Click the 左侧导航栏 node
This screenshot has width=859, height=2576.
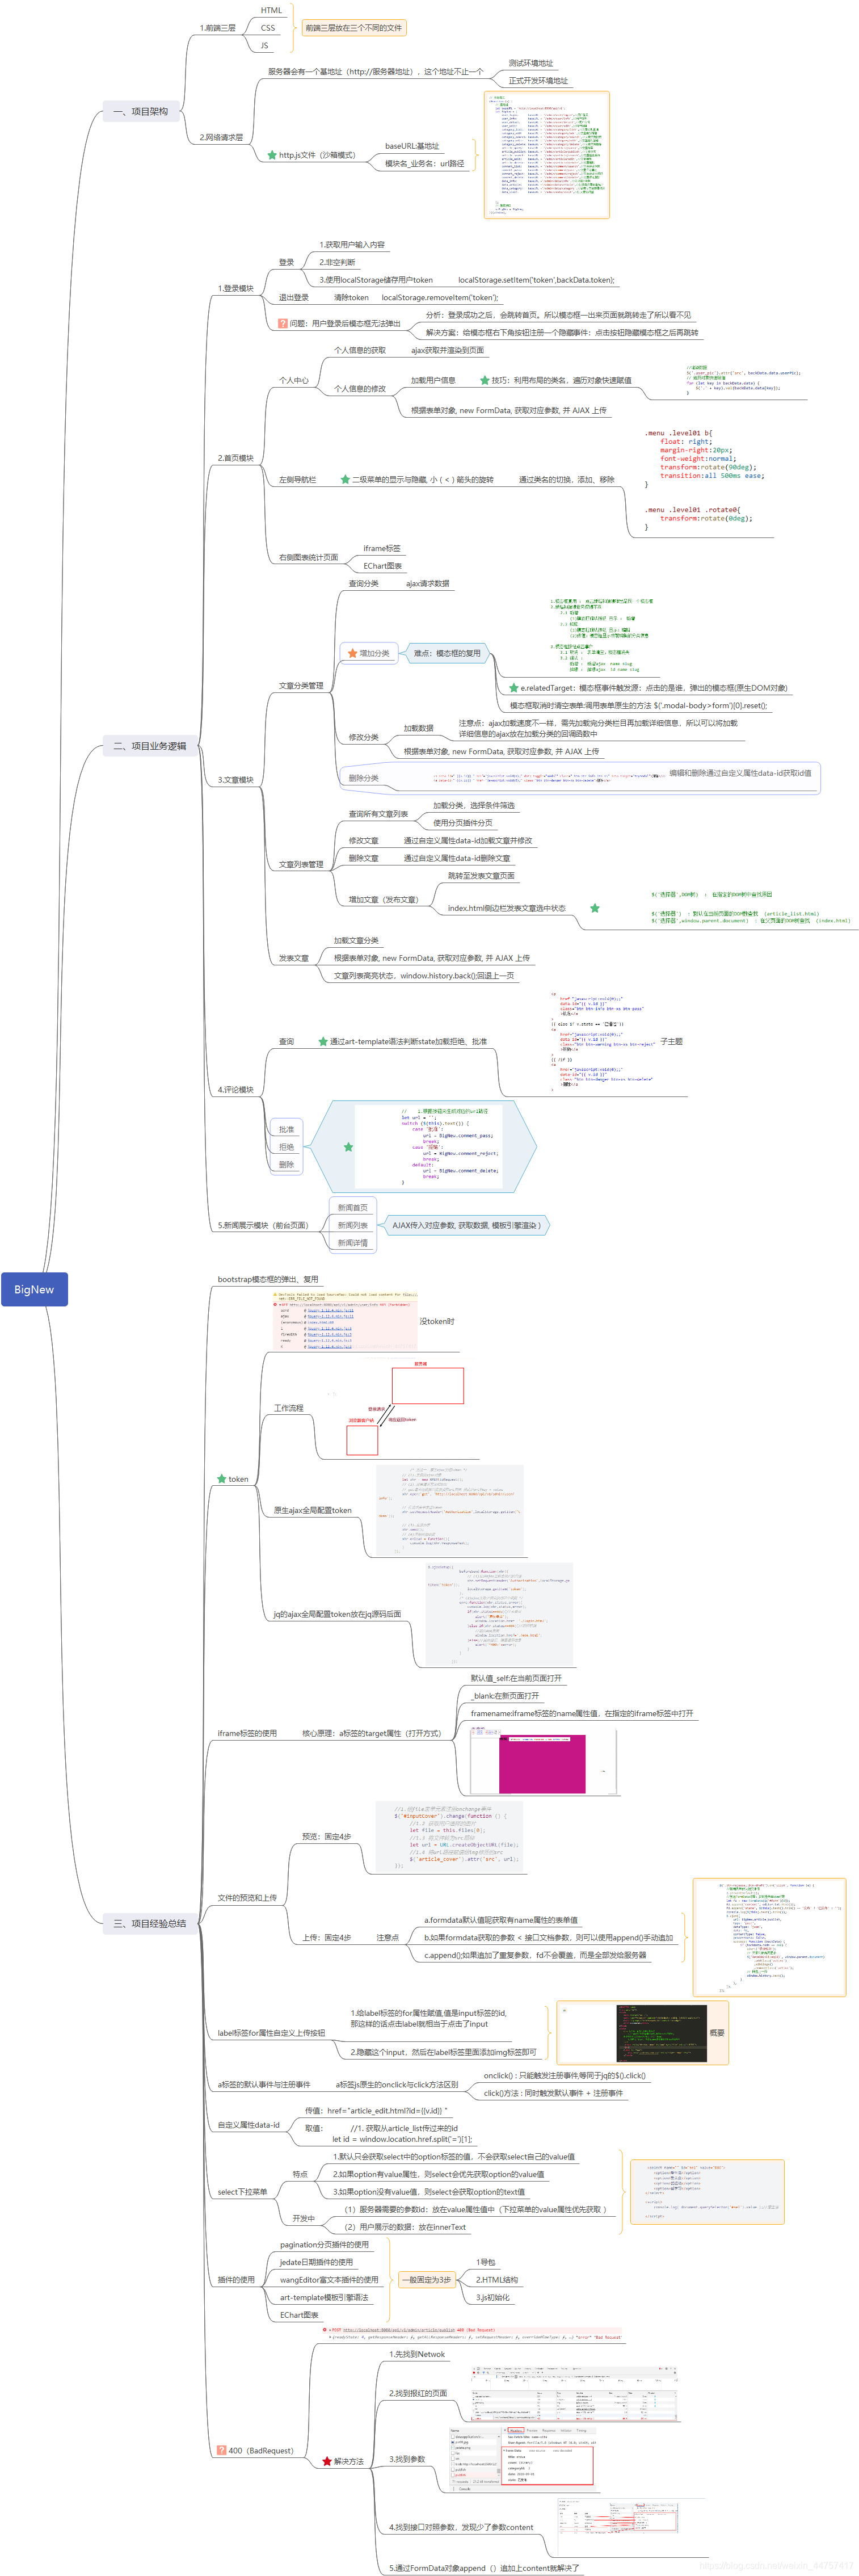coord(298,480)
